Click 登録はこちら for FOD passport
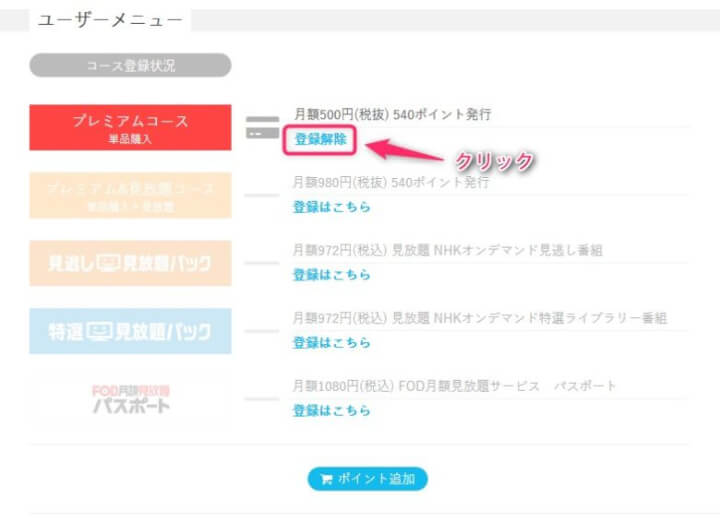This screenshot has height=522, width=720. pyautogui.click(x=332, y=410)
